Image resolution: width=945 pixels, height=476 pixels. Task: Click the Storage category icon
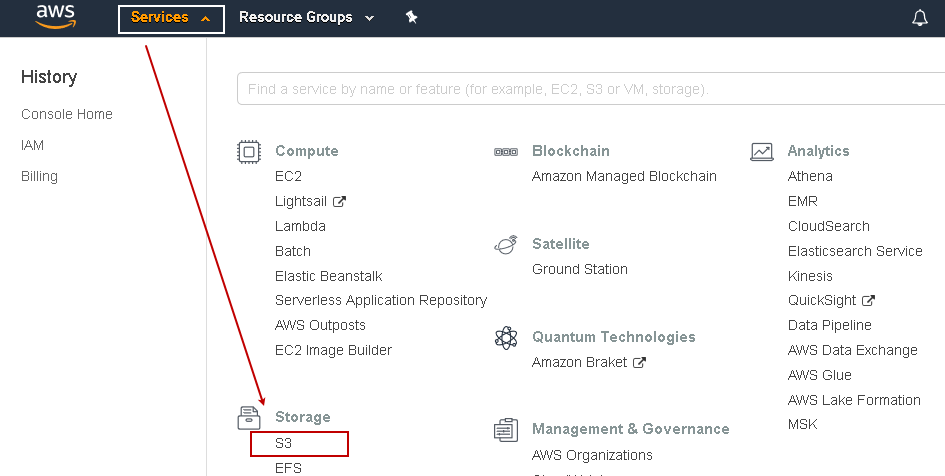[x=249, y=417]
